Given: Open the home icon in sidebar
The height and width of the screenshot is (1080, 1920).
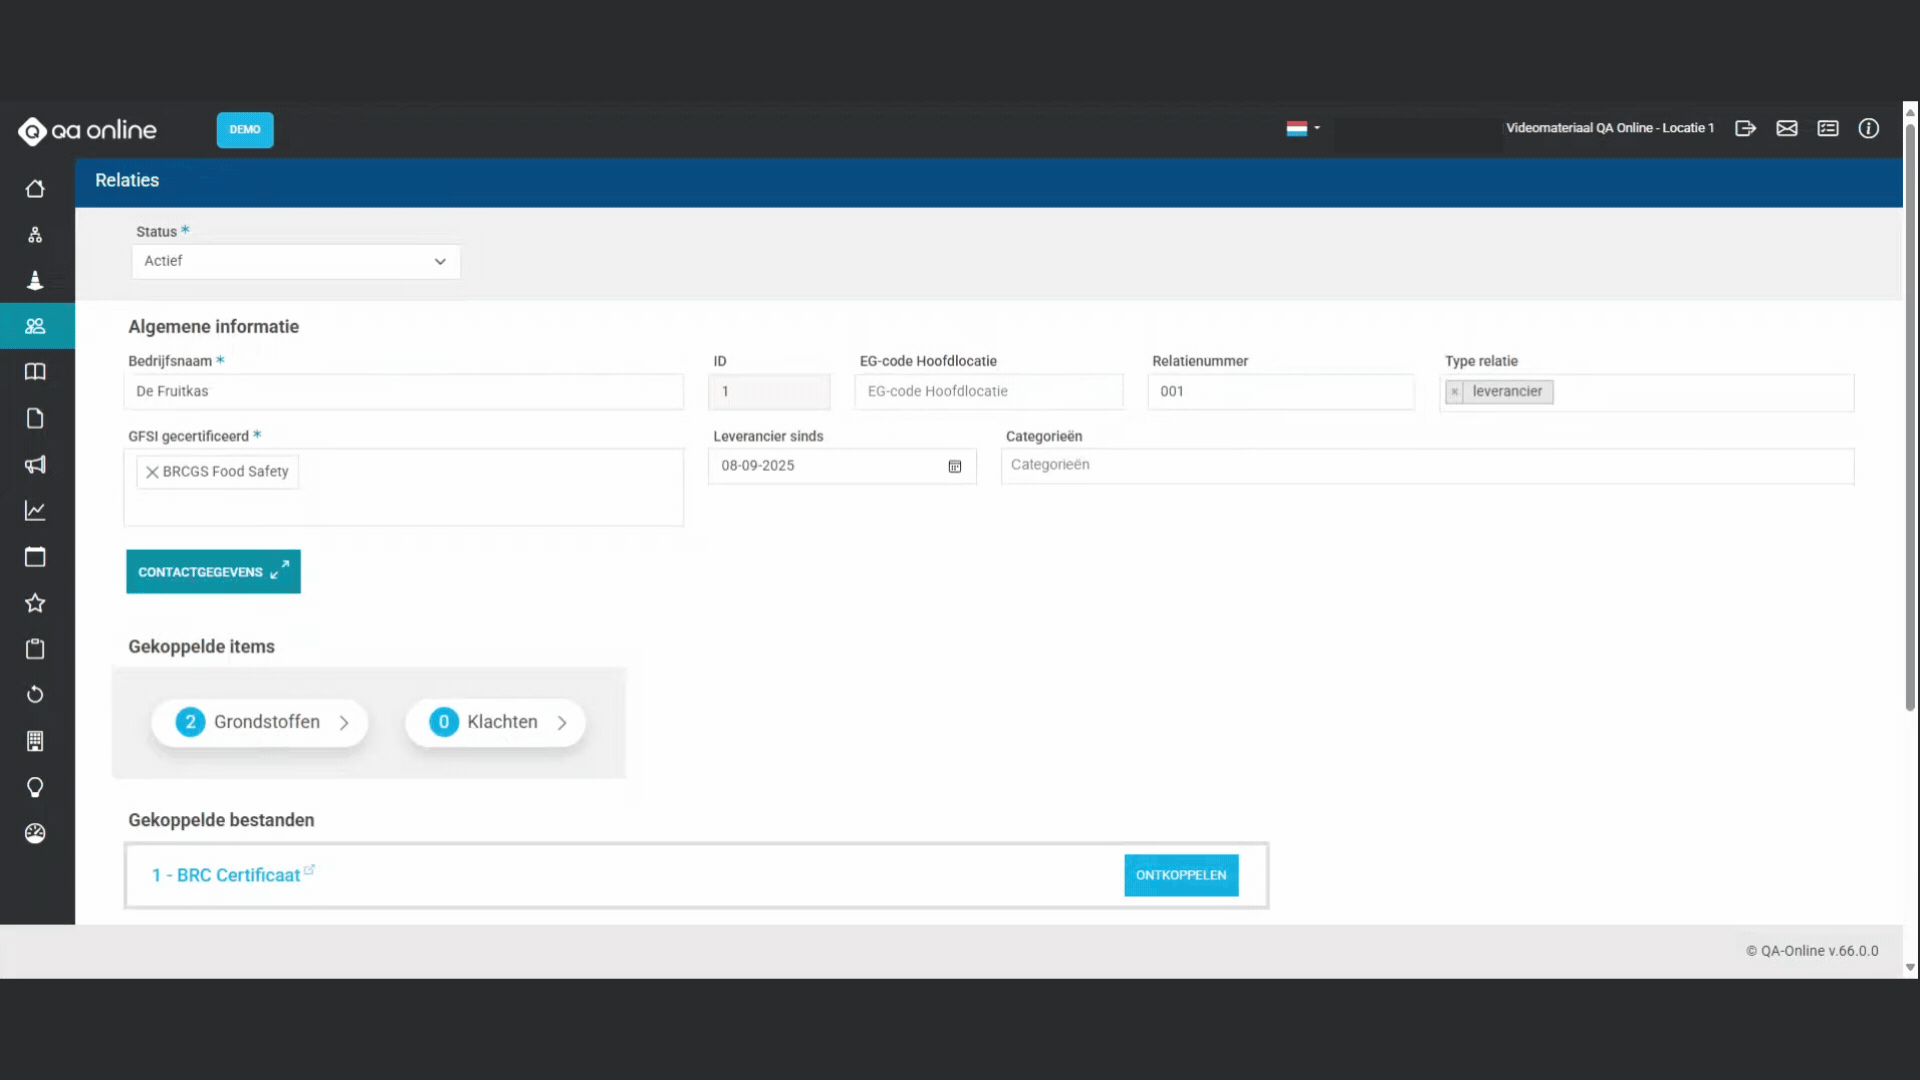Looking at the screenshot, I should (x=35, y=189).
